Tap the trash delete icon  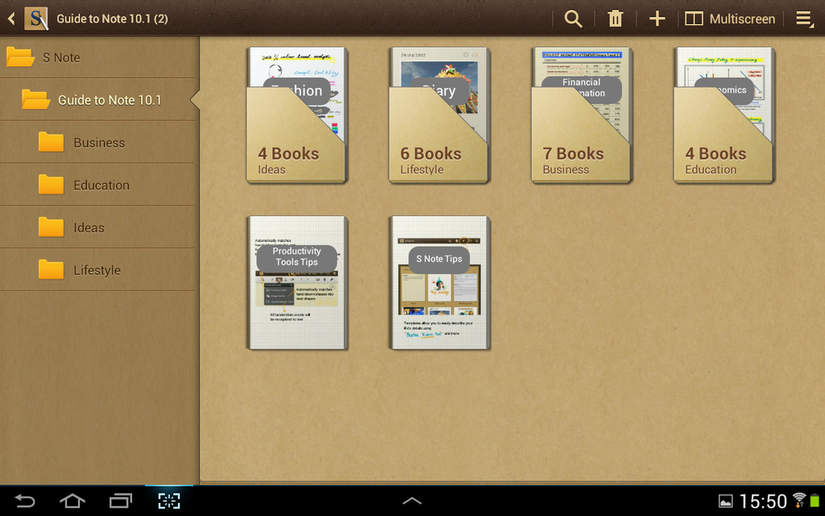pyautogui.click(x=615, y=19)
